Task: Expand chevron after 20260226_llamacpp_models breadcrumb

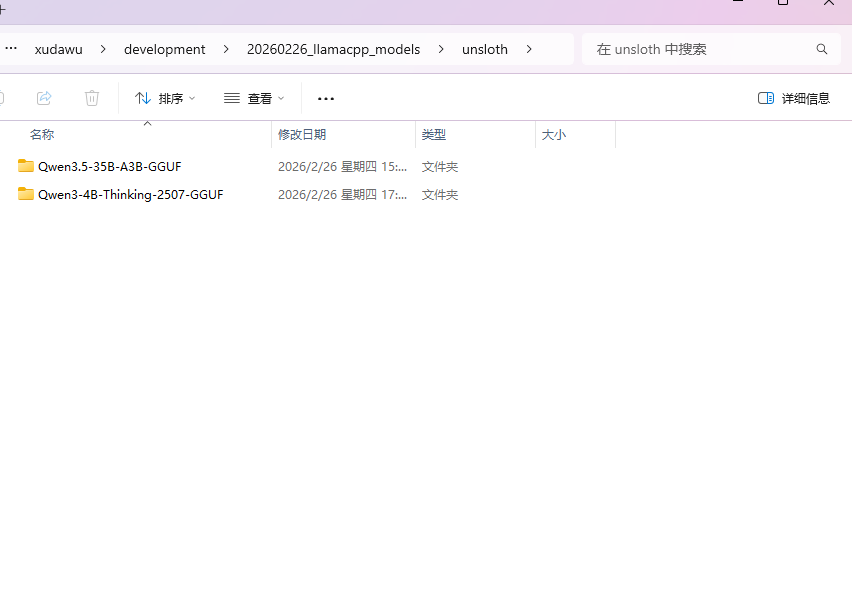Action: [x=441, y=49]
